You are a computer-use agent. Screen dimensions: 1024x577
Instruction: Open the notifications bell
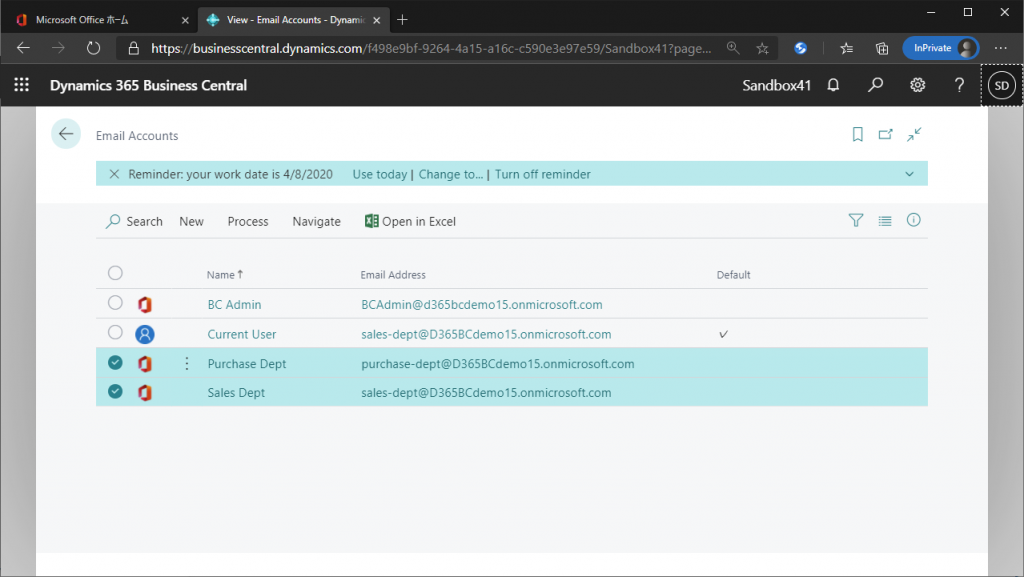(x=833, y=85)
